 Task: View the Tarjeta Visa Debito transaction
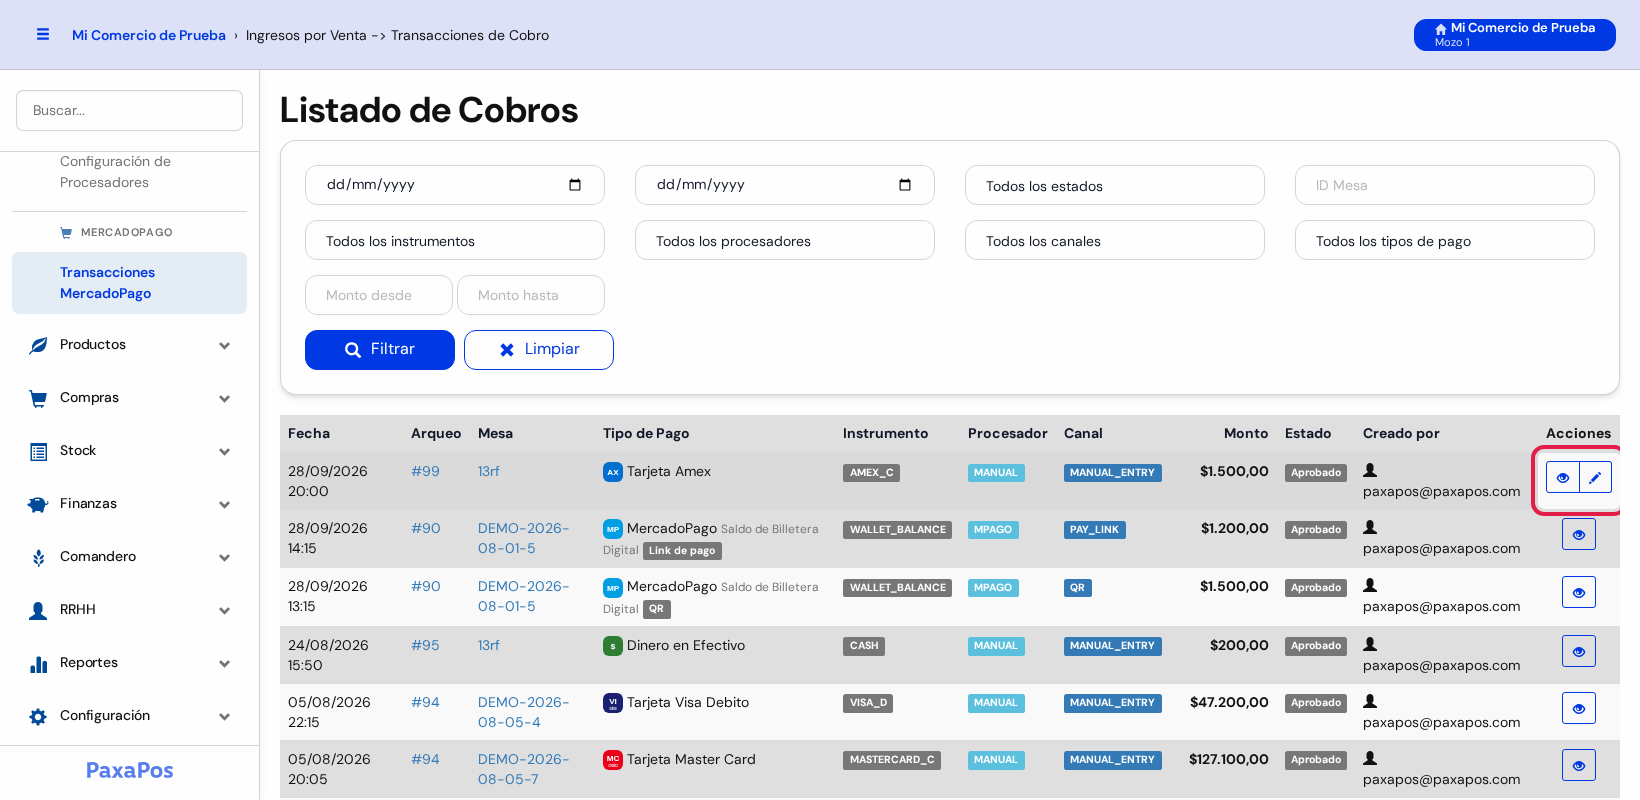pos(1579,708)
